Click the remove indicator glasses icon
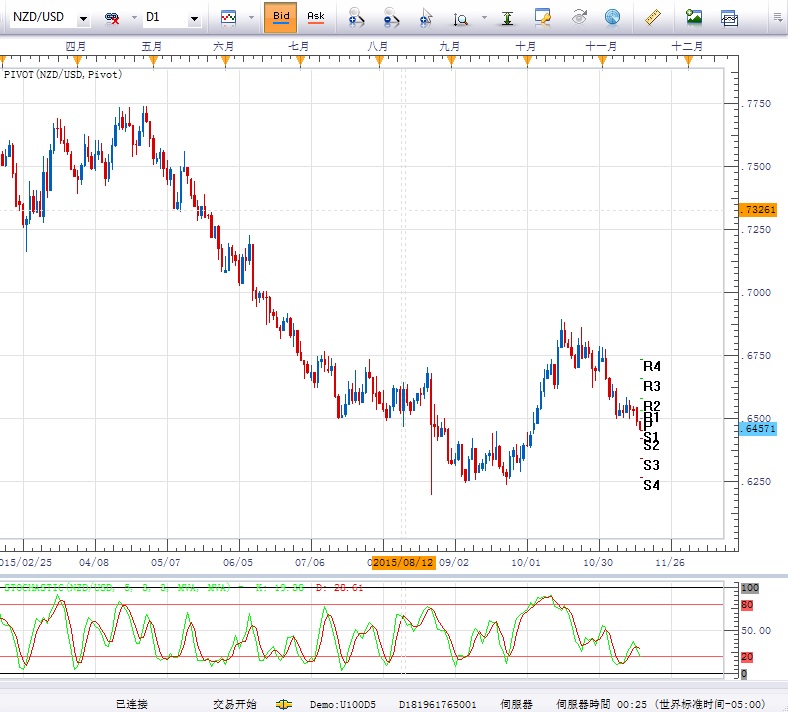The height and width of the screenshot is (712, 788). (x=112, y=18)
